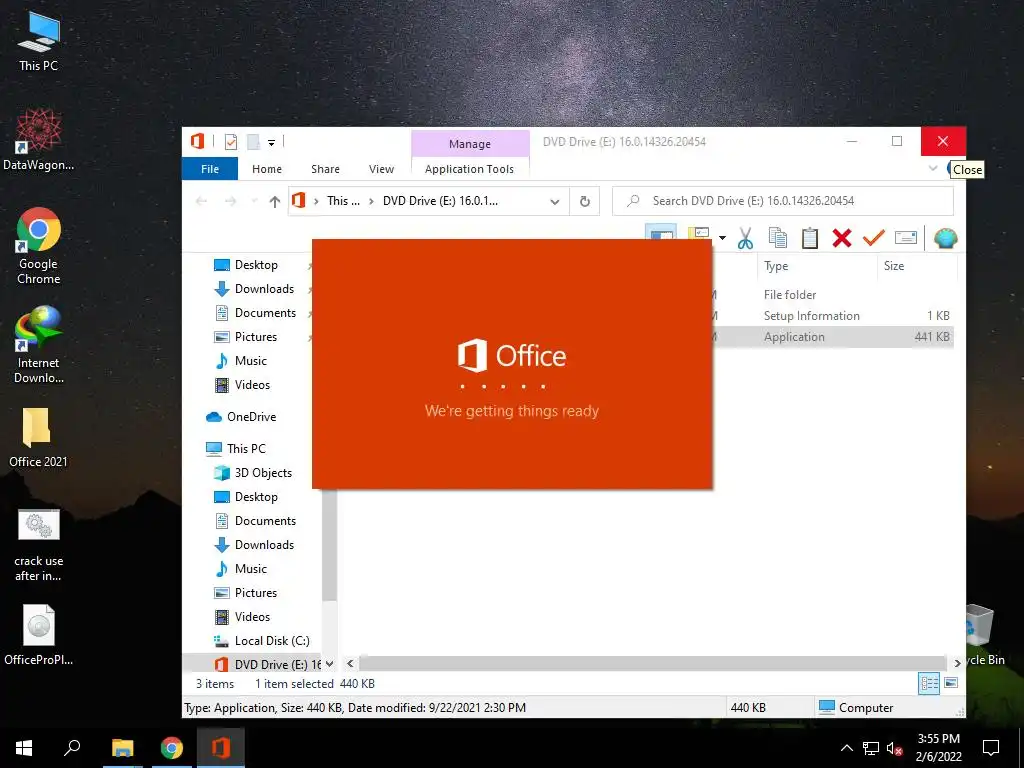Screen dimensions: 1024x768
Task: Click the 'This ...' breadcrumb in address bar
Action: 344,201
